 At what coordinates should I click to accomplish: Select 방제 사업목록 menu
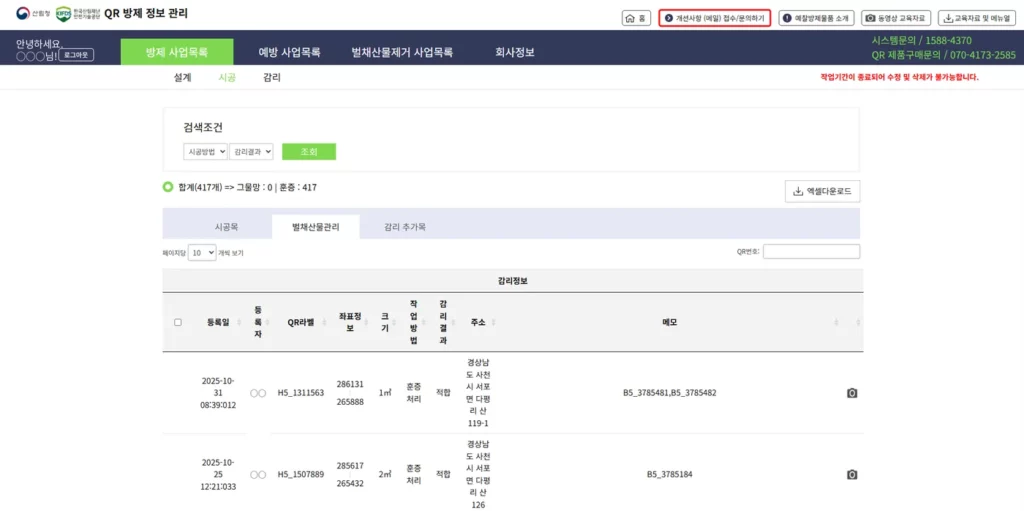tap(177, 52)
